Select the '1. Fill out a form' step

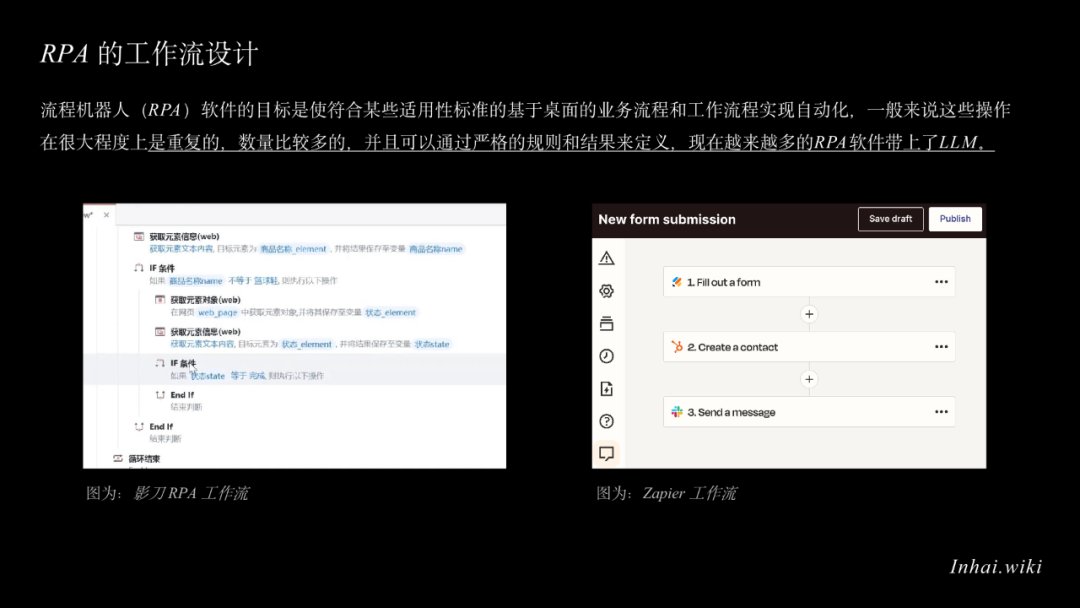(x=809, y=282)
